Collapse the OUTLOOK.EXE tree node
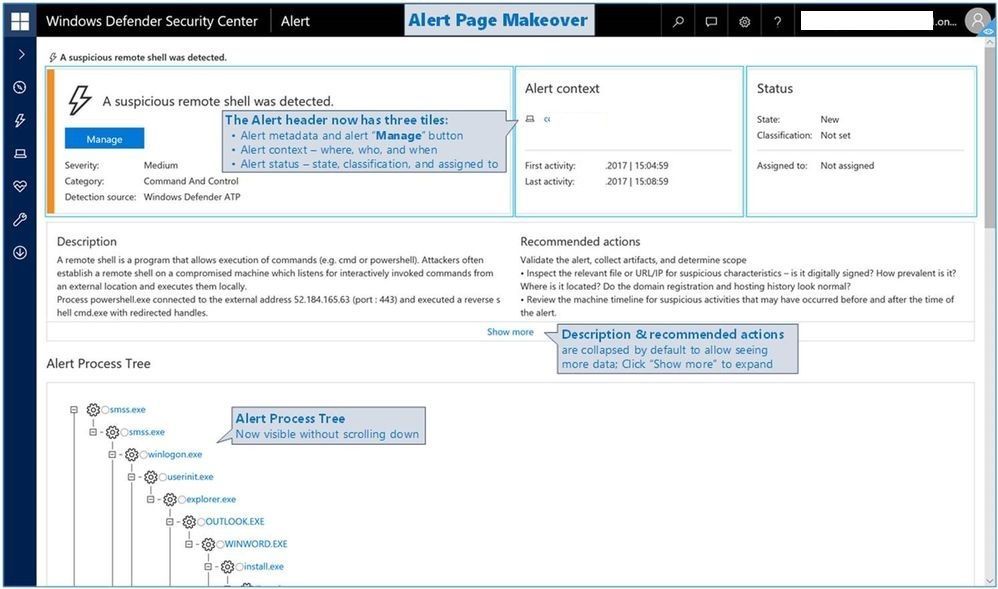This screenshot has width=998, height=589. point(169,522)
